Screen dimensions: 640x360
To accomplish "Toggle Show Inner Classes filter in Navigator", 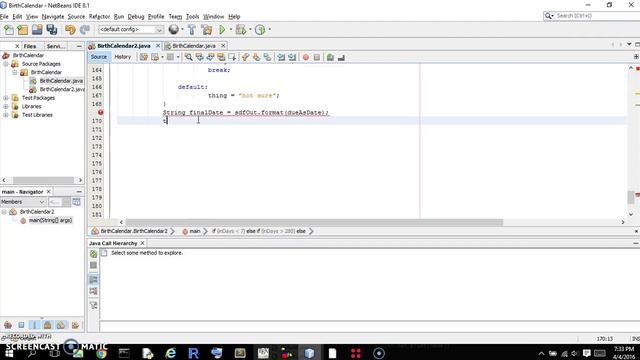I will (x=61, y=325).
